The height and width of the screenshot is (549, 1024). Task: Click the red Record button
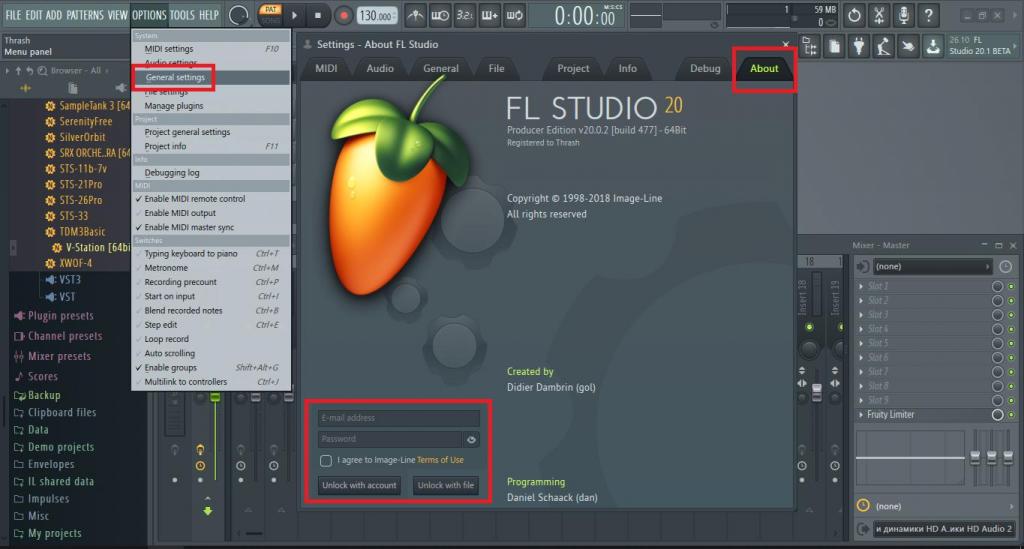(x=344, y=15)
